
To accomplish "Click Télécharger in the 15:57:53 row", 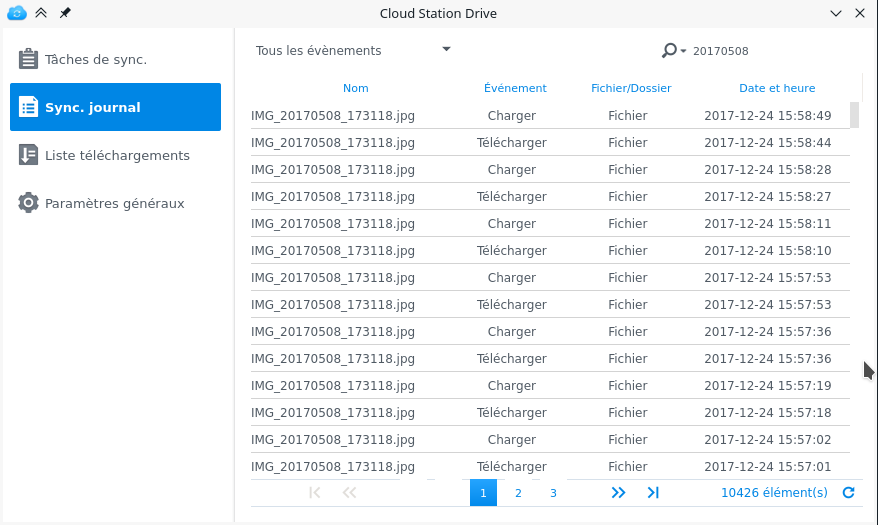I will (x=512, y=304).
